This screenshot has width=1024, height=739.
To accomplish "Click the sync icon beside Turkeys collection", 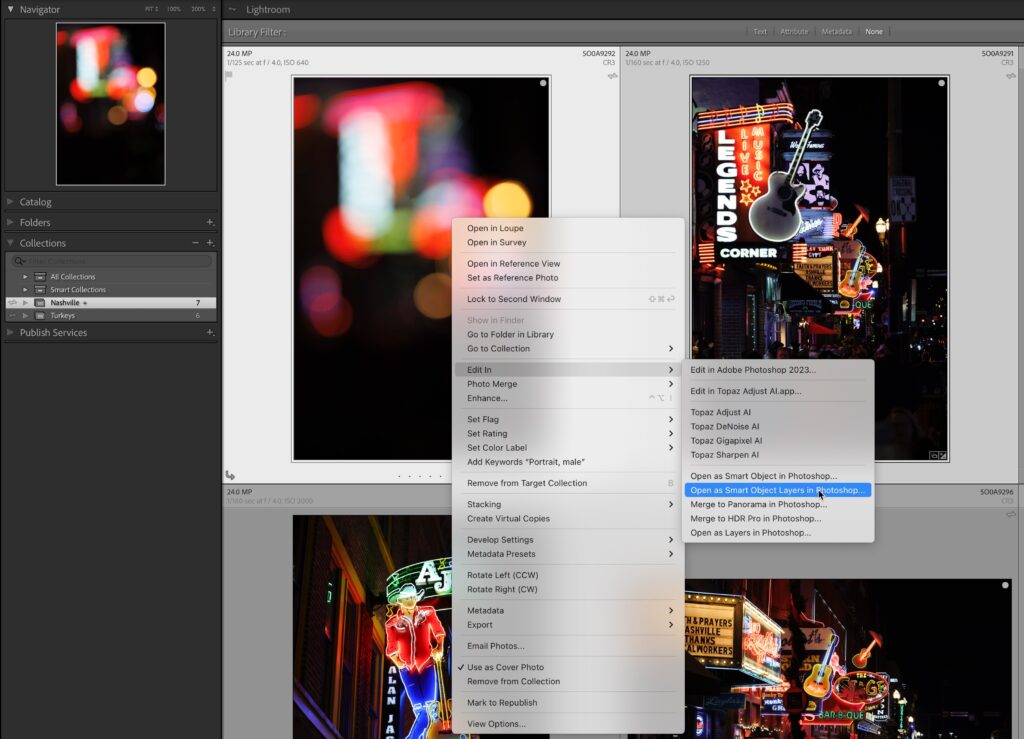I will (x=12, y=316).
